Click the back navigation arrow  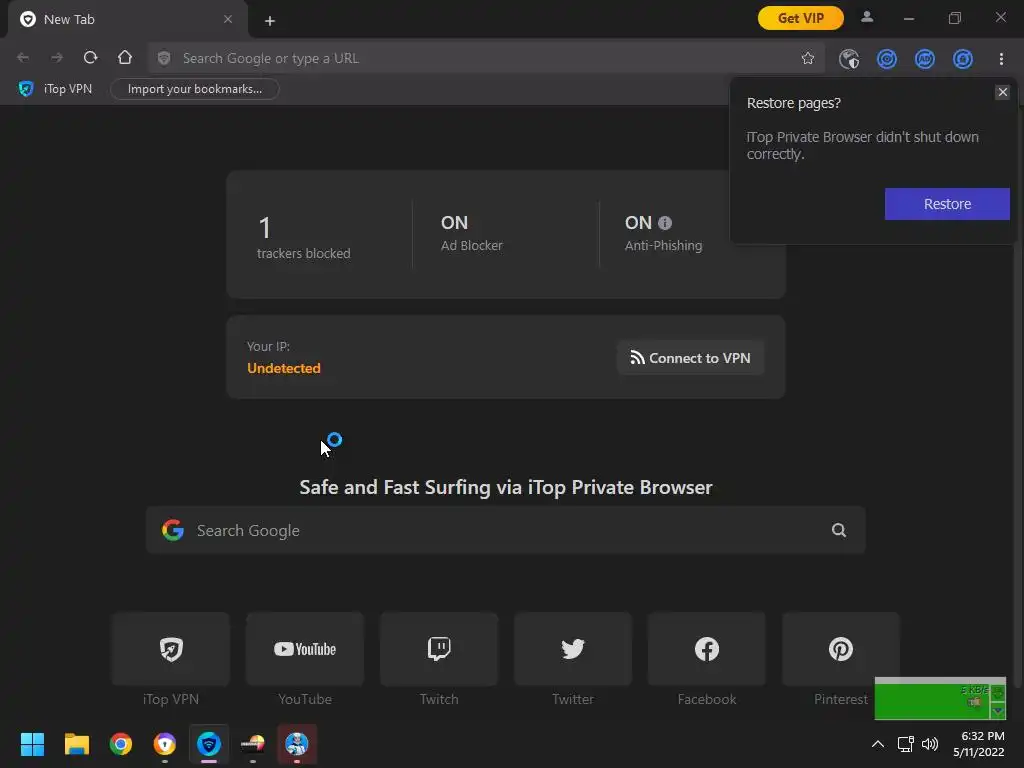pyautogui.click(x=23, y=58)
